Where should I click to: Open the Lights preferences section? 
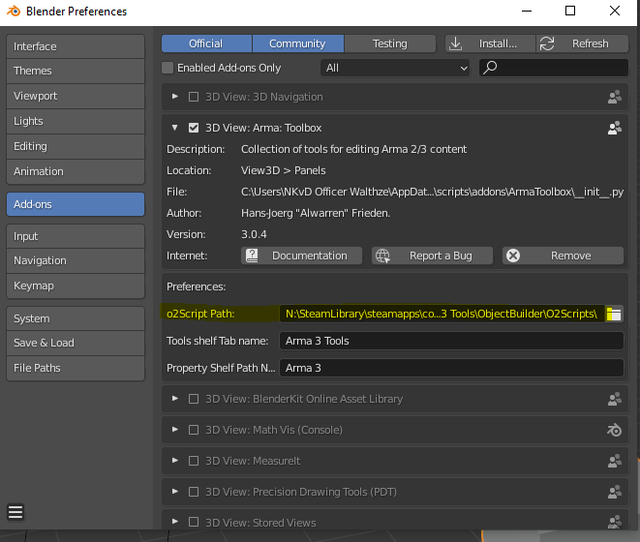76,121
